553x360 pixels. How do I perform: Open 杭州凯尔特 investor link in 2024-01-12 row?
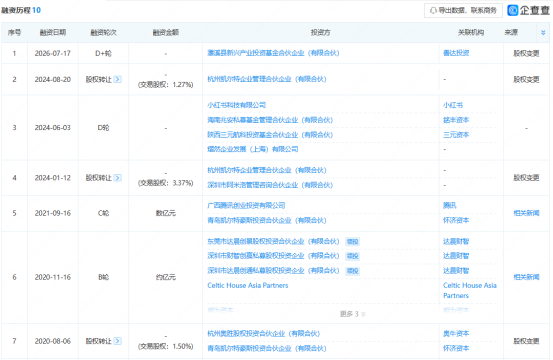coord(267,170)
